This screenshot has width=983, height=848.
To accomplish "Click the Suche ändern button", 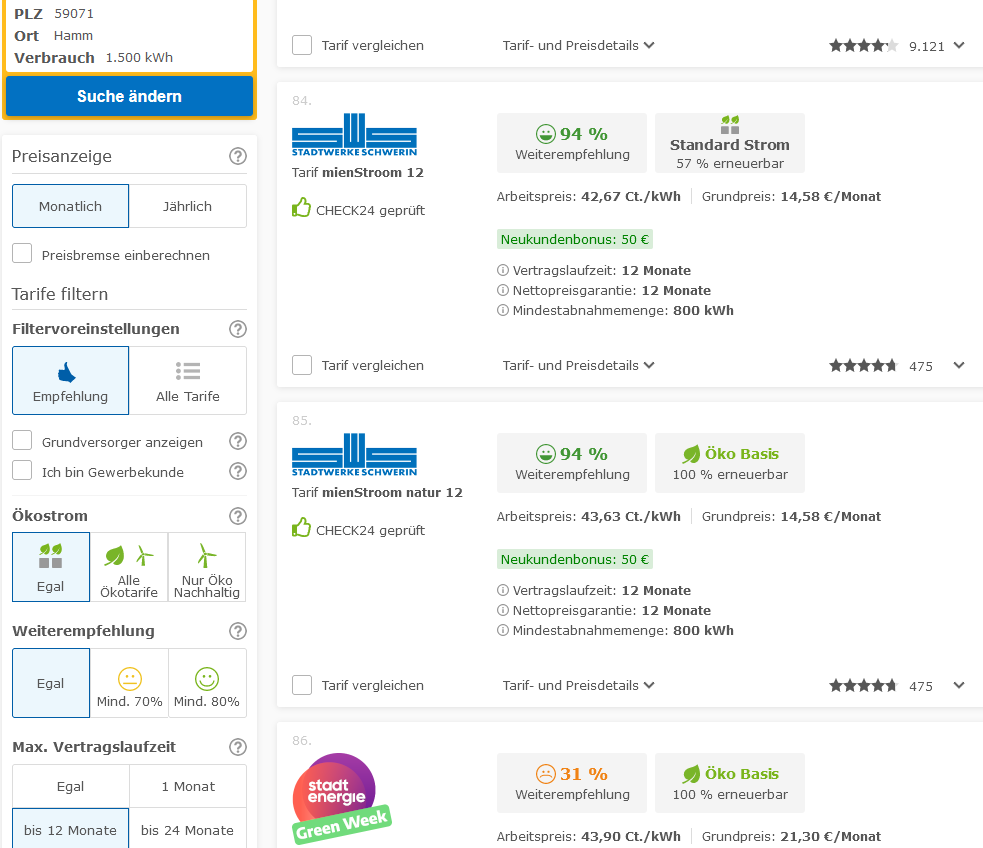I will pos(129,97).
